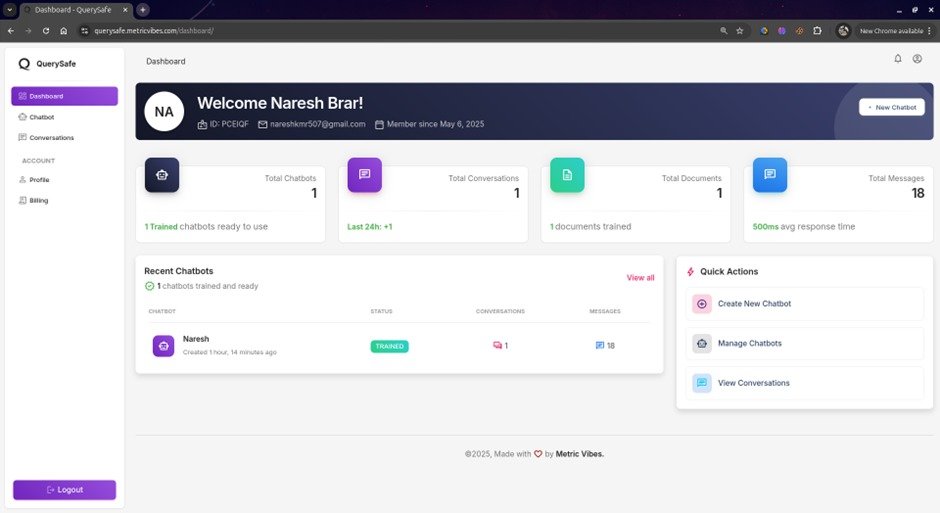The image size is (940, 513).
Task: Click Created 1 hour, 14 minutes ago text
Action: (x=230, y=352)
